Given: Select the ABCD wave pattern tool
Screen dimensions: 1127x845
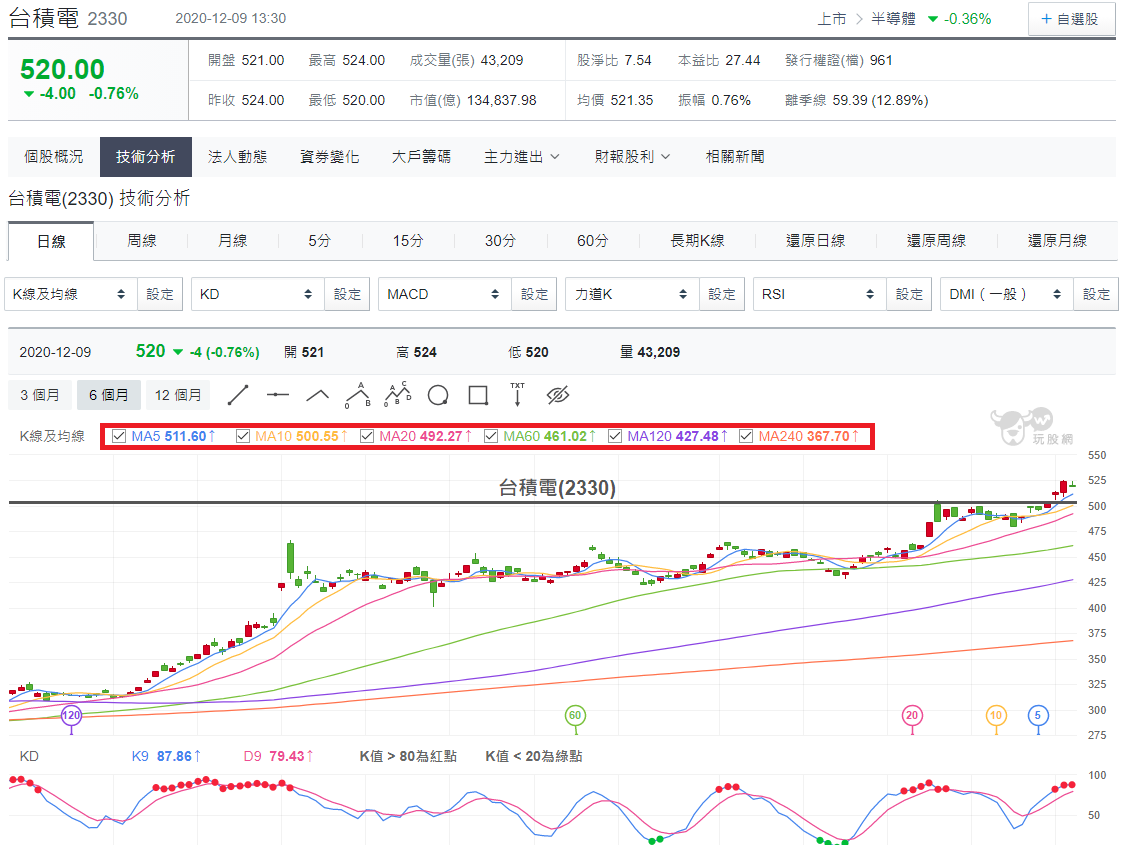Looking at the screenshot, I should click(397, 395).
